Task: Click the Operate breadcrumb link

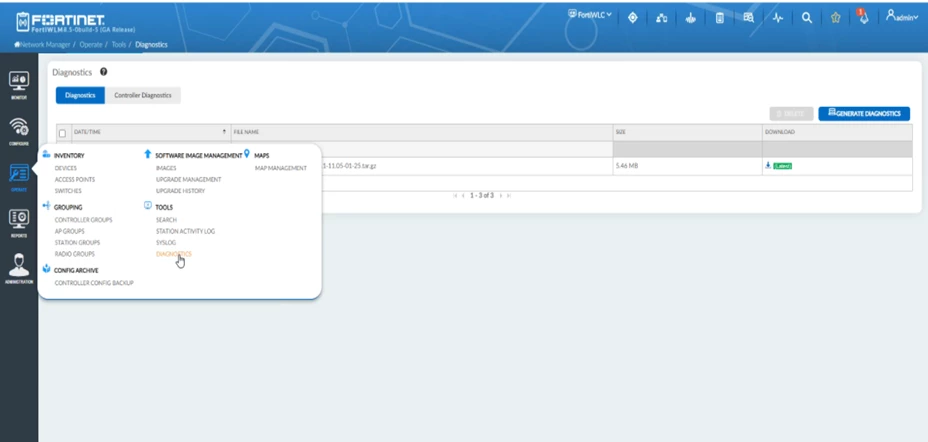Action: pos(91,44)
